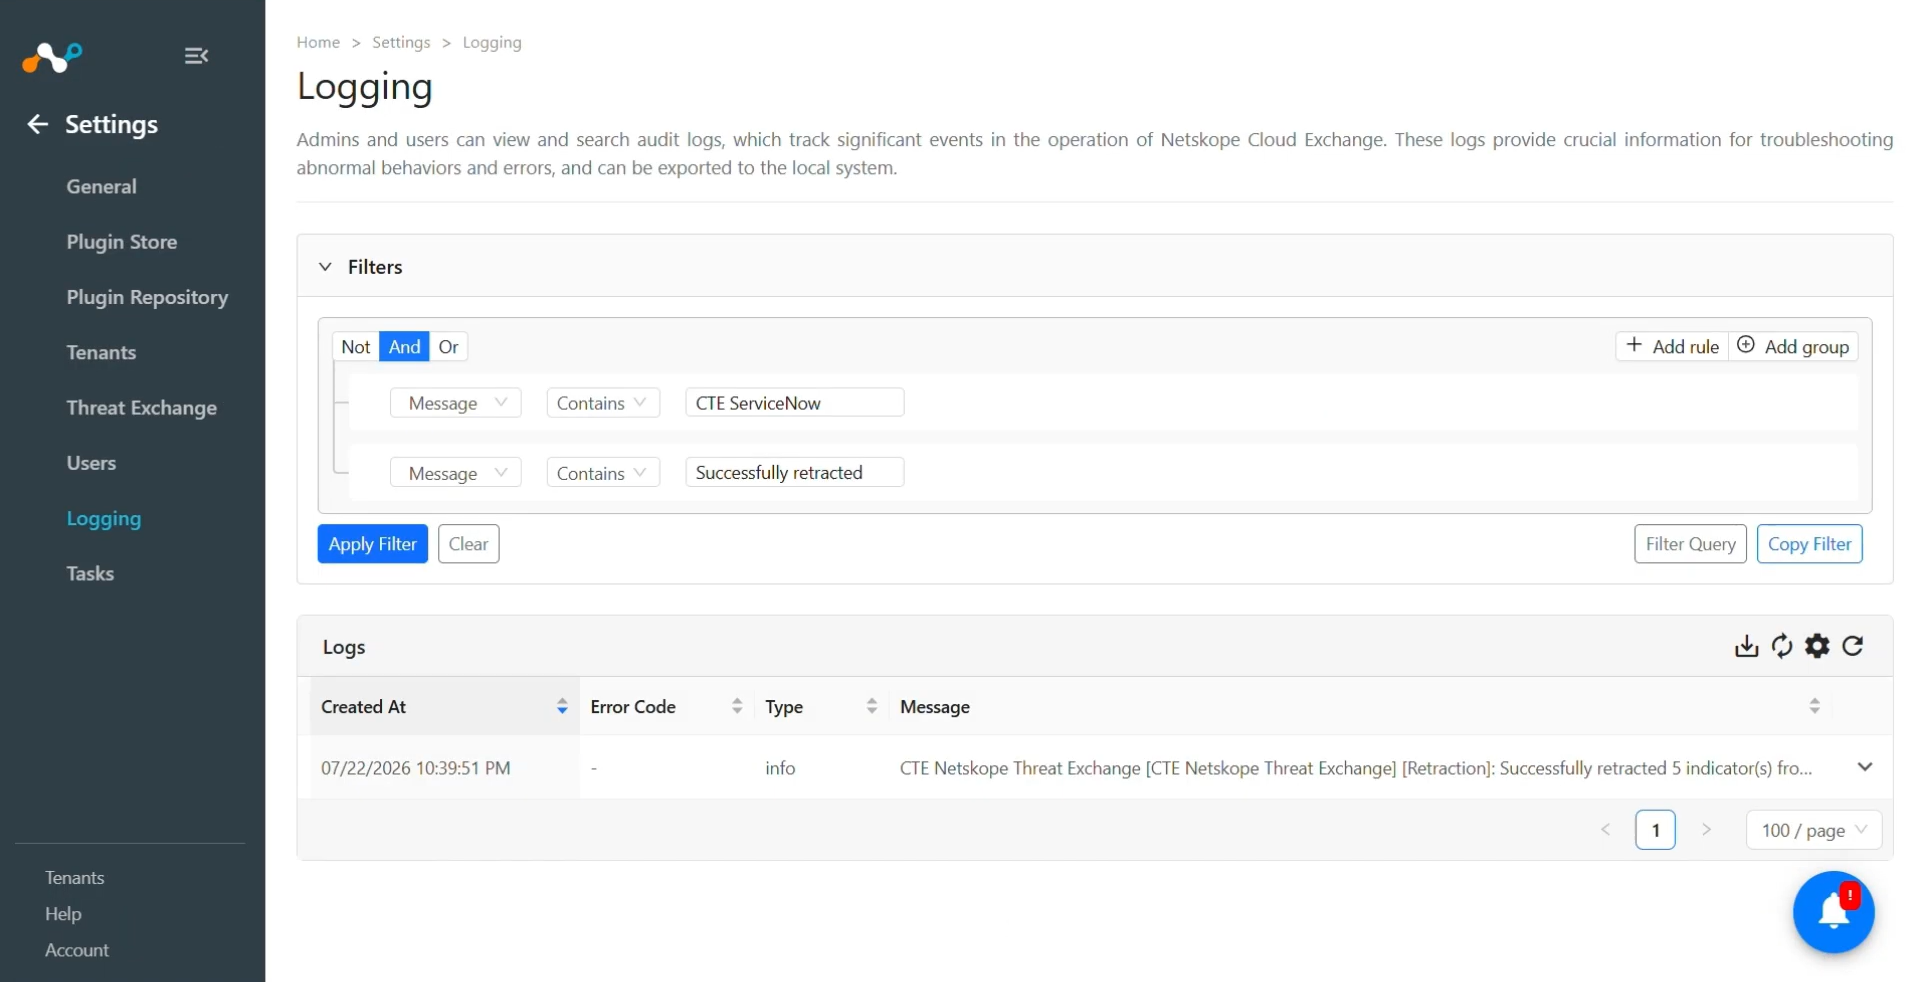Select the Or filter operator
This screenshot has width=1919, height=982.
coord(448,347)
